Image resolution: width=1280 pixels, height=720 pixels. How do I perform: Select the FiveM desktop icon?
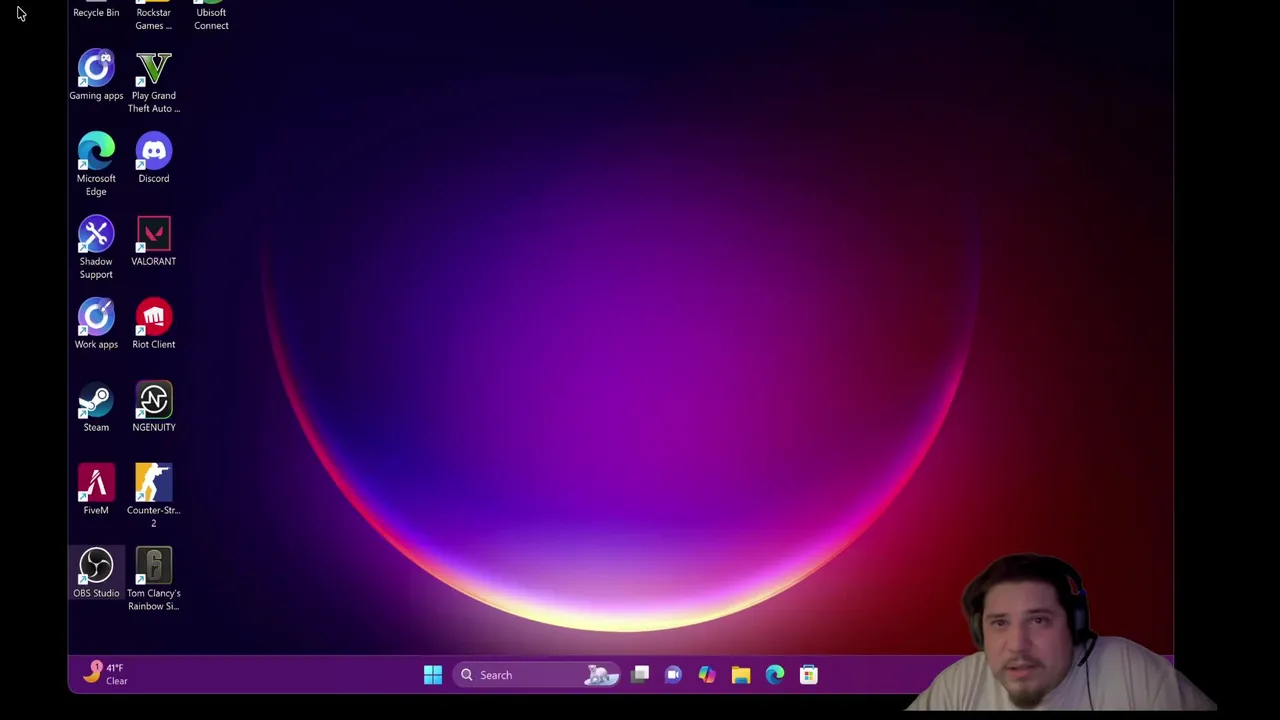(96, 490)
